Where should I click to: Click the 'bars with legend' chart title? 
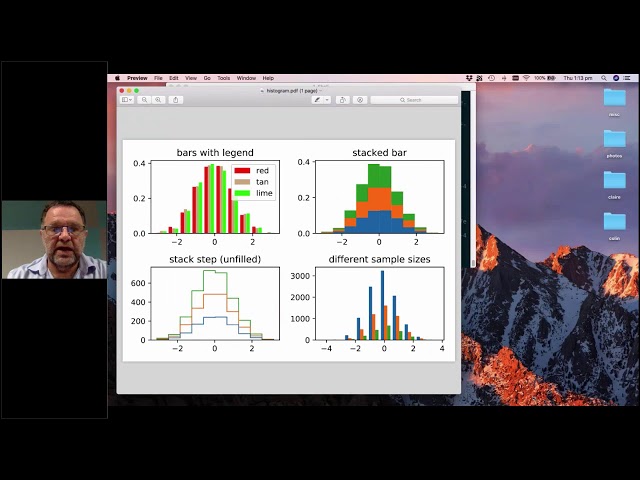click(x=215, y=153)
